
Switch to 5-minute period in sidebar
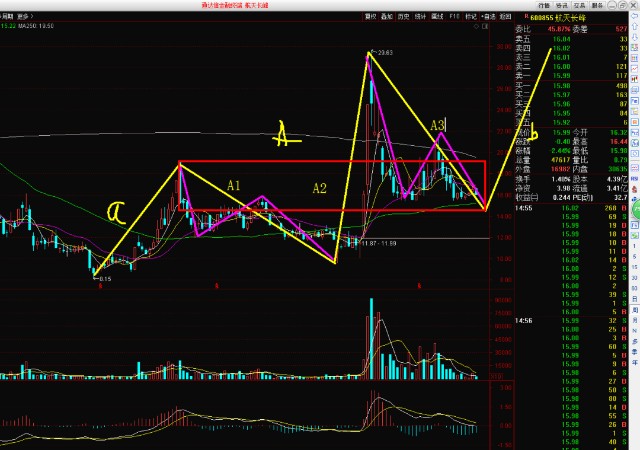point(635,256)
